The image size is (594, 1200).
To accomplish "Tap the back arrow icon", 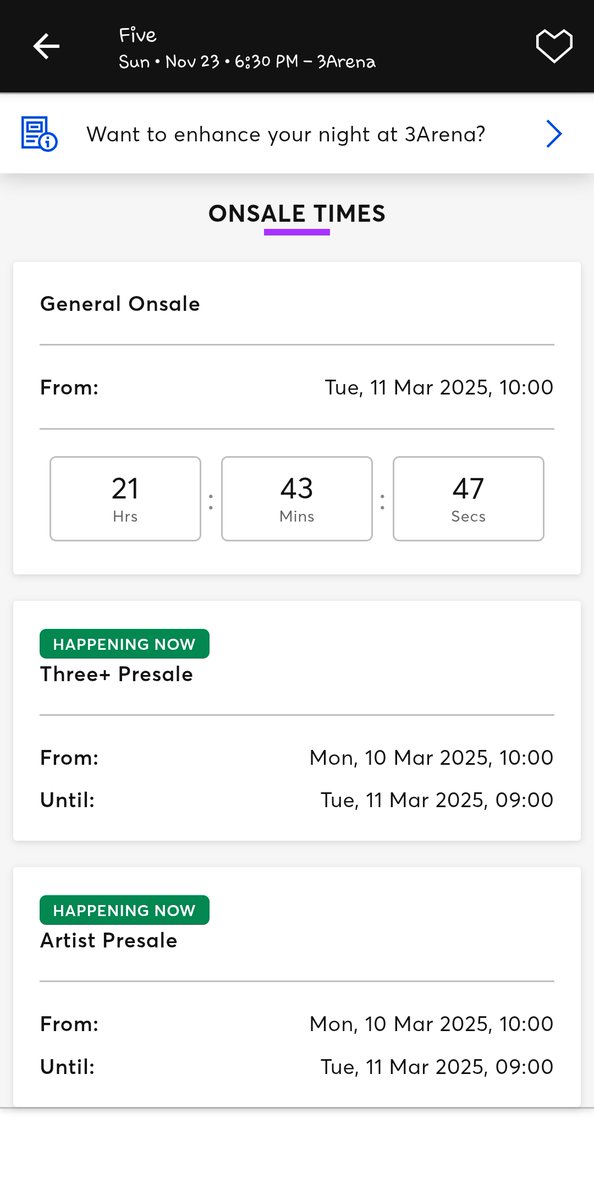I will pyautogui.click(x=46, y=46).
